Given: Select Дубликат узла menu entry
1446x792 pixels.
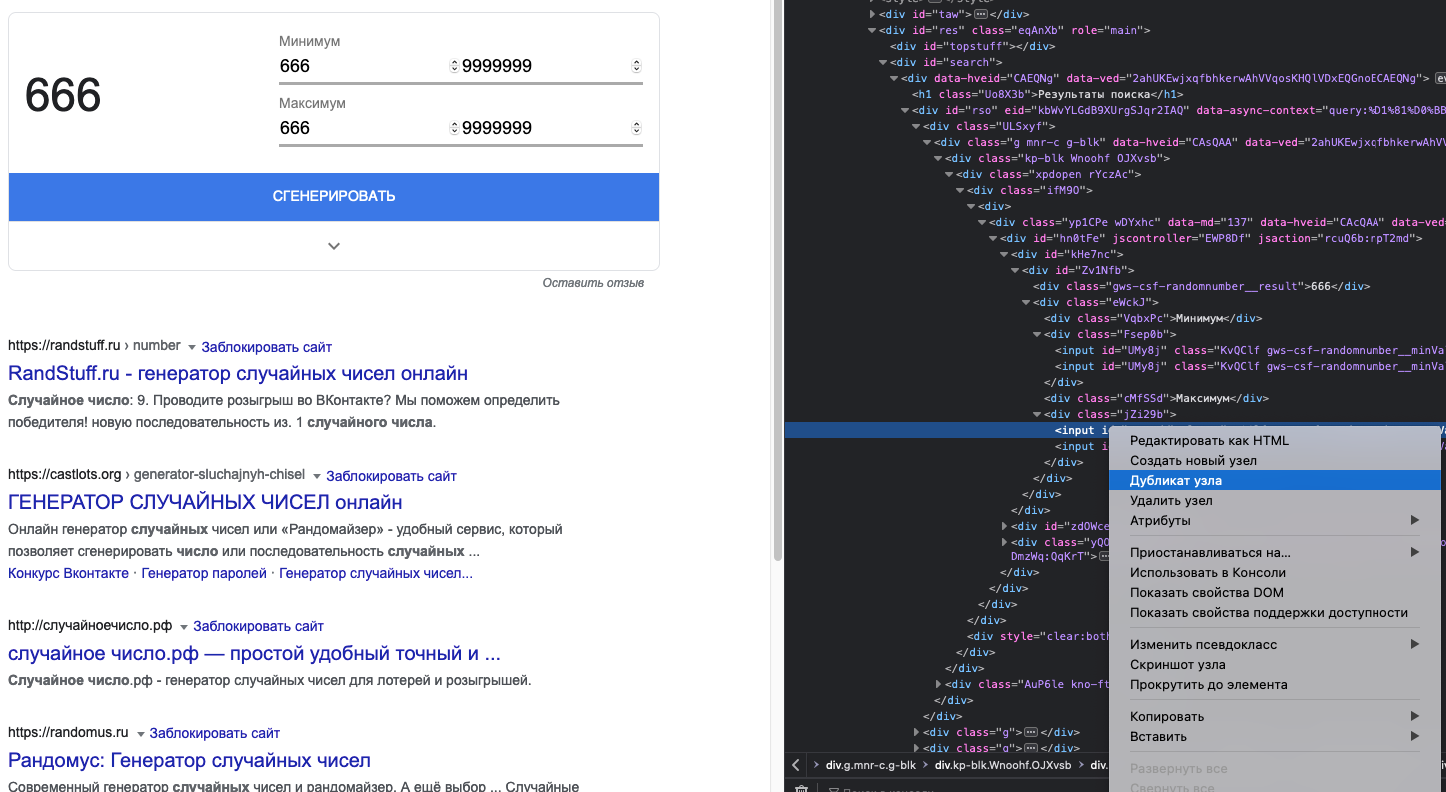Looking at the screenshot, I should coord(1275,480).
